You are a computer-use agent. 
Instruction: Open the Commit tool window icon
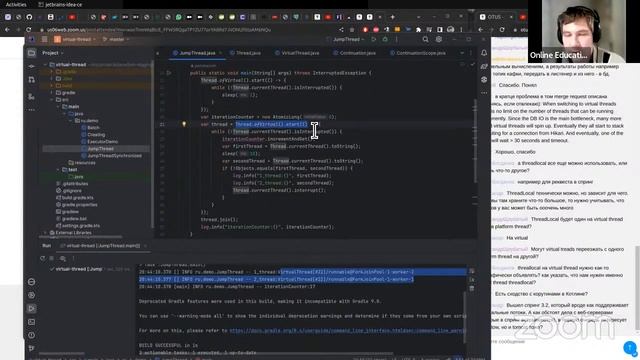coord(31,66)
